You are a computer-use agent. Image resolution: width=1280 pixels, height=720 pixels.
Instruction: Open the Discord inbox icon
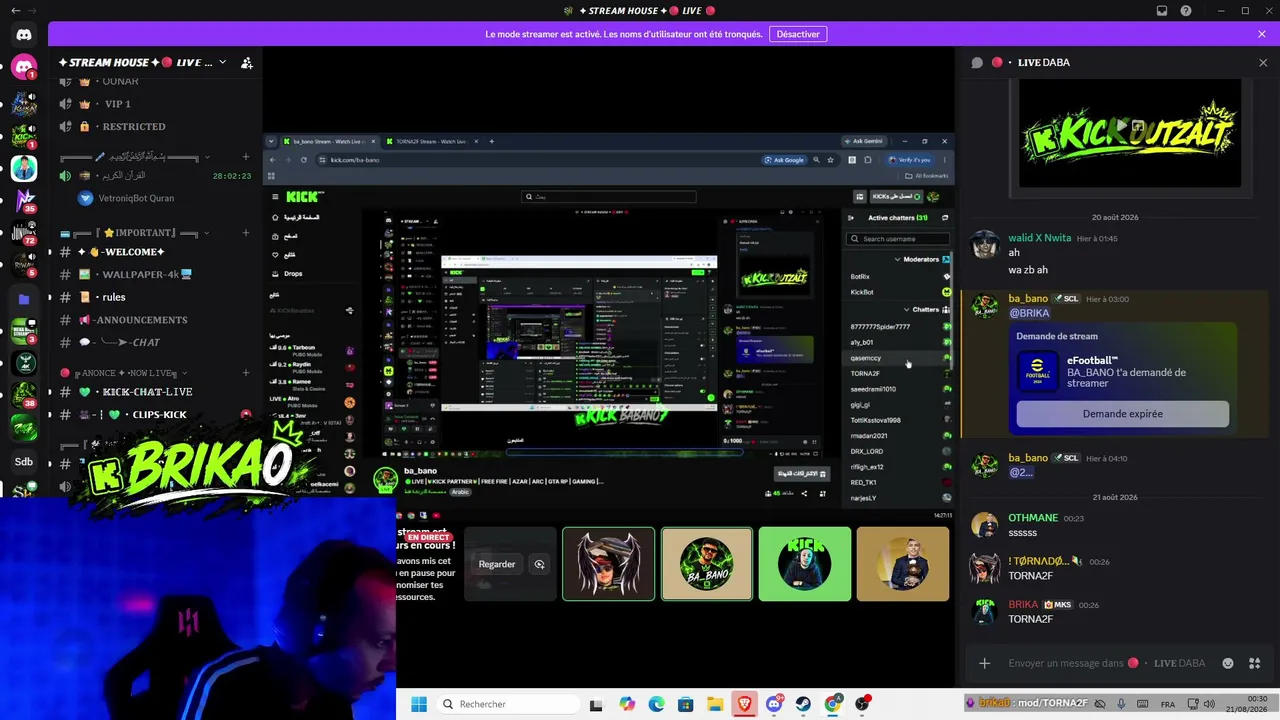1162,10
